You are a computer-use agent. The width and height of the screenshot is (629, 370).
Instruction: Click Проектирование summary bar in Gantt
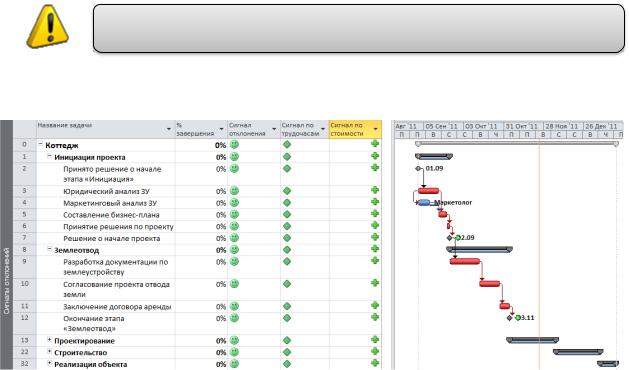532,340
